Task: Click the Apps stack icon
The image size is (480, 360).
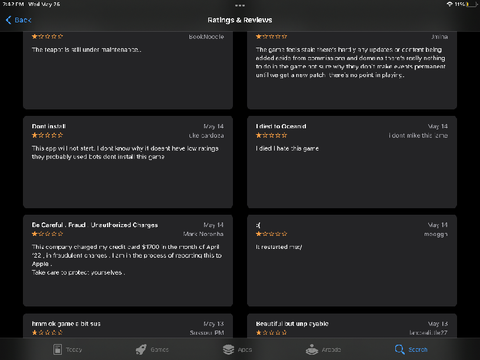Action: (228, 349)
